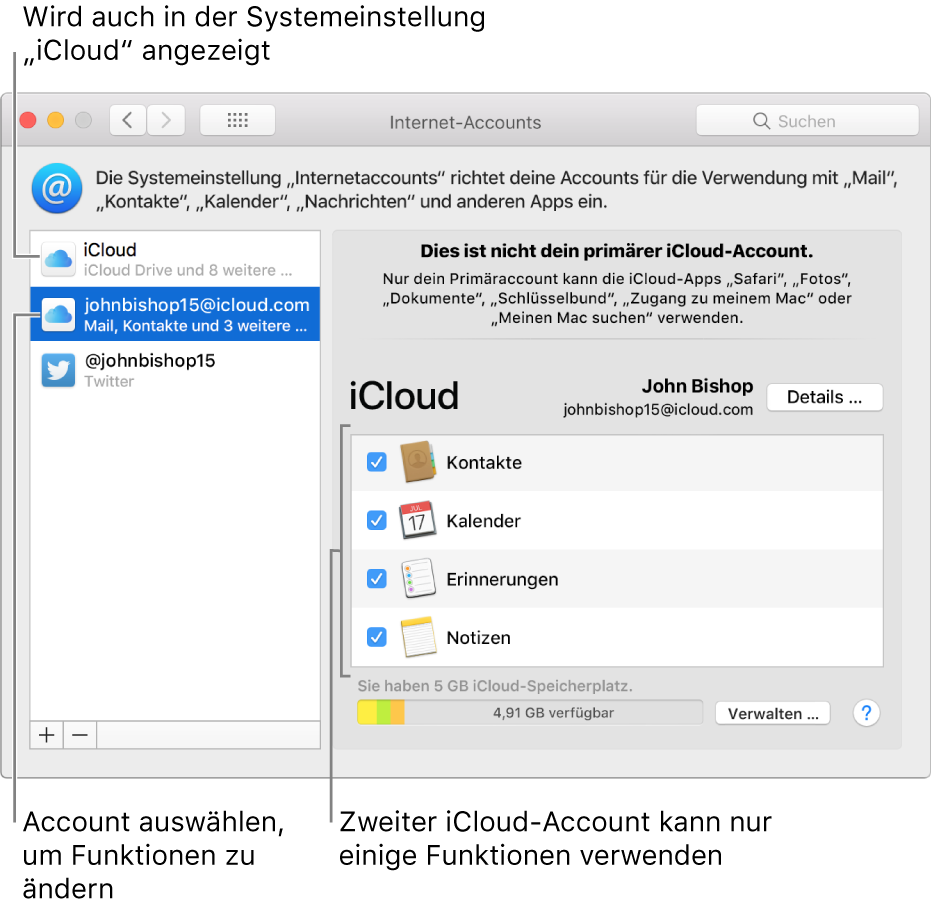Click the 4,91 GB verfügbar text
The image size is (931, 910).
pyautogui.click(x=553, y=712)
